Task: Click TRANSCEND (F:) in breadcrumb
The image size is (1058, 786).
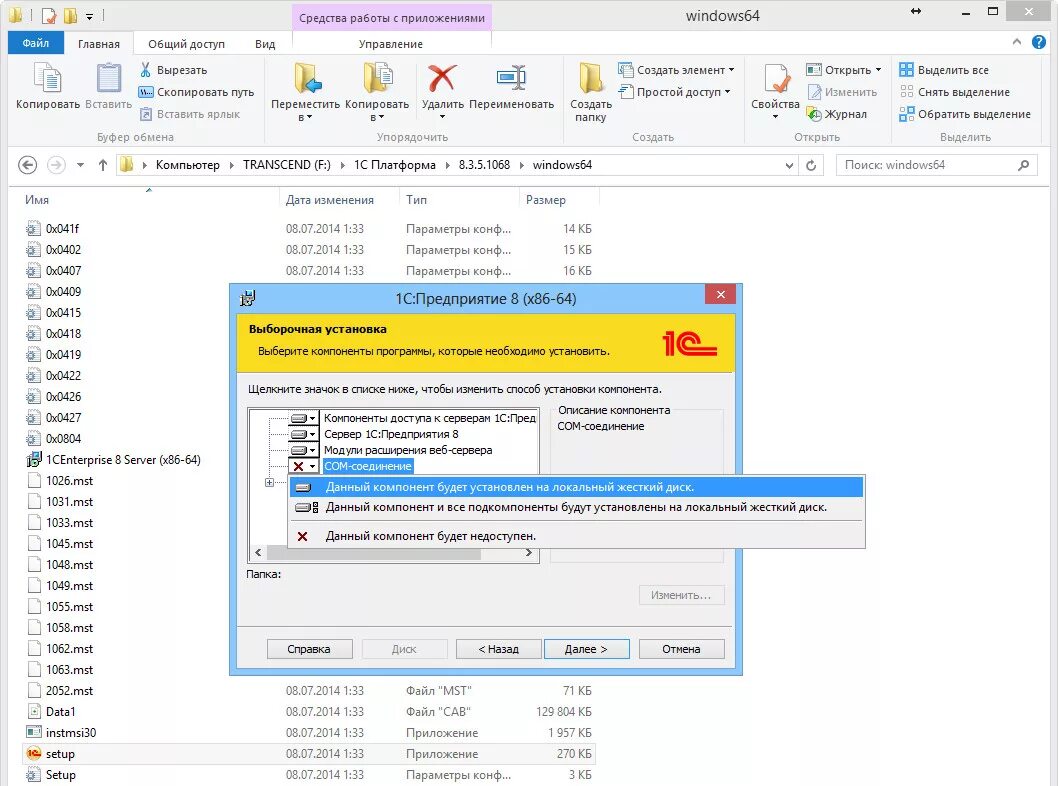Action: click(287, 165)
